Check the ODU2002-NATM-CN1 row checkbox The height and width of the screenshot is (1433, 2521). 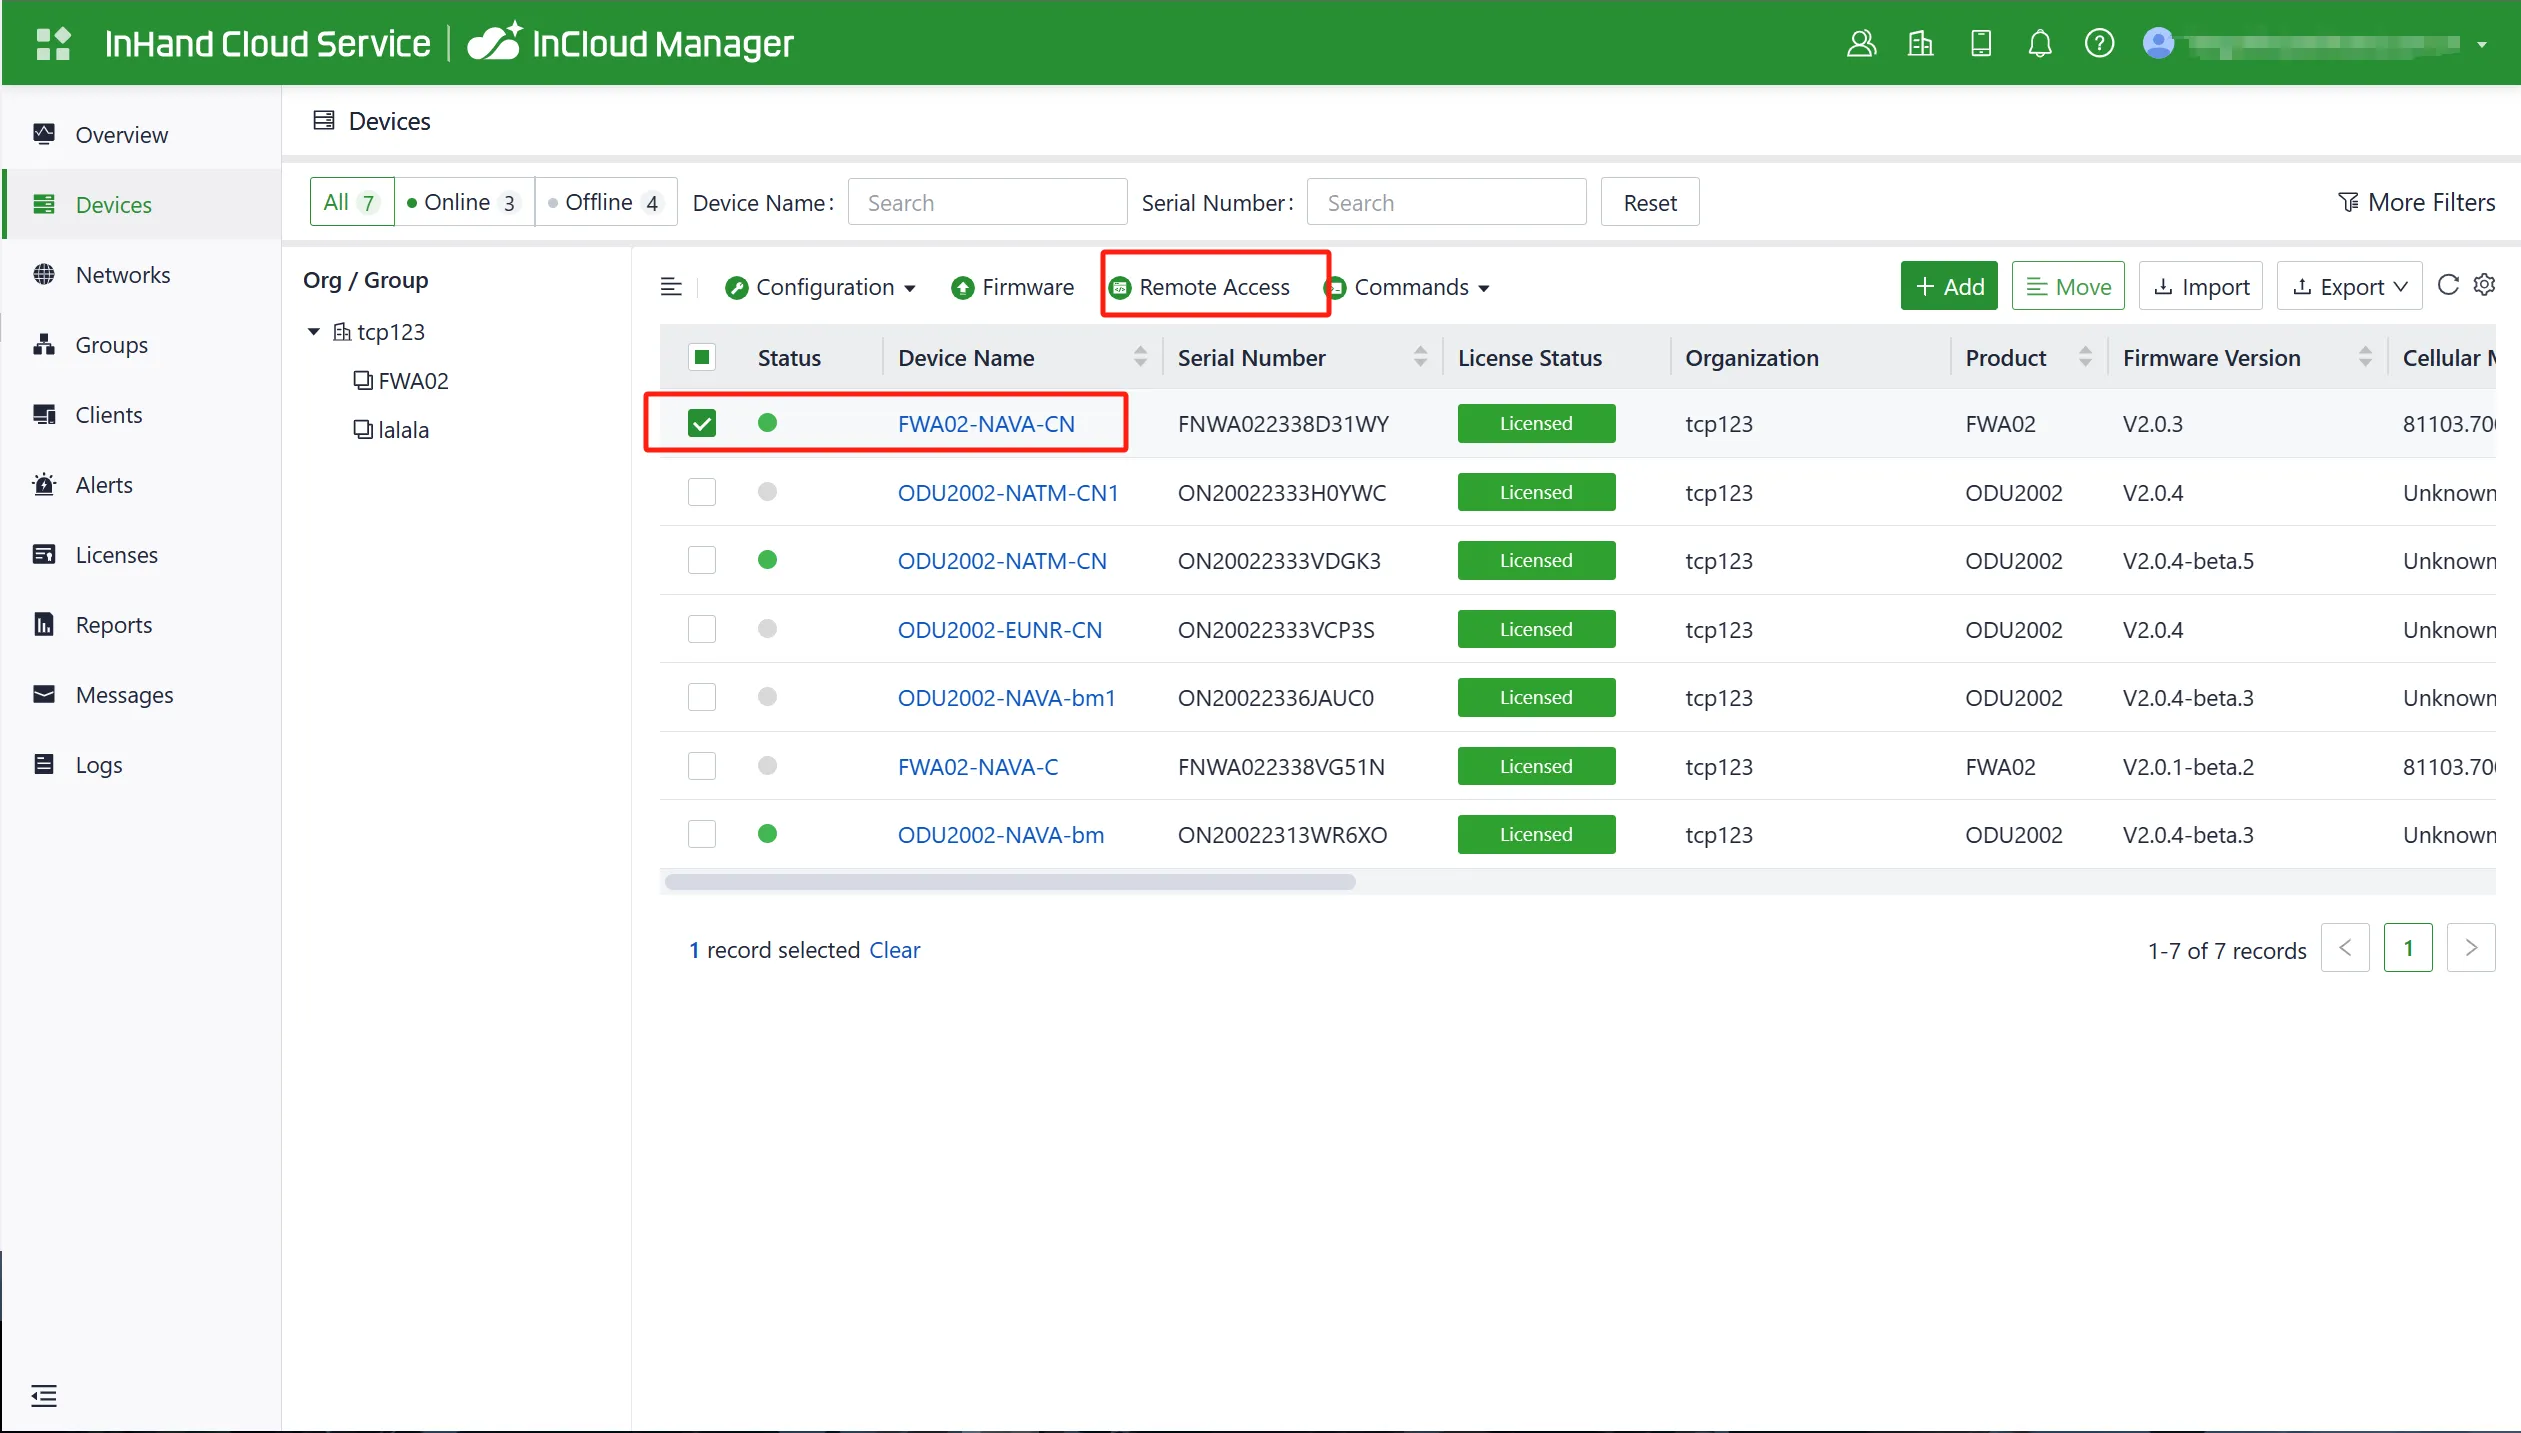[x=702, y=492]
